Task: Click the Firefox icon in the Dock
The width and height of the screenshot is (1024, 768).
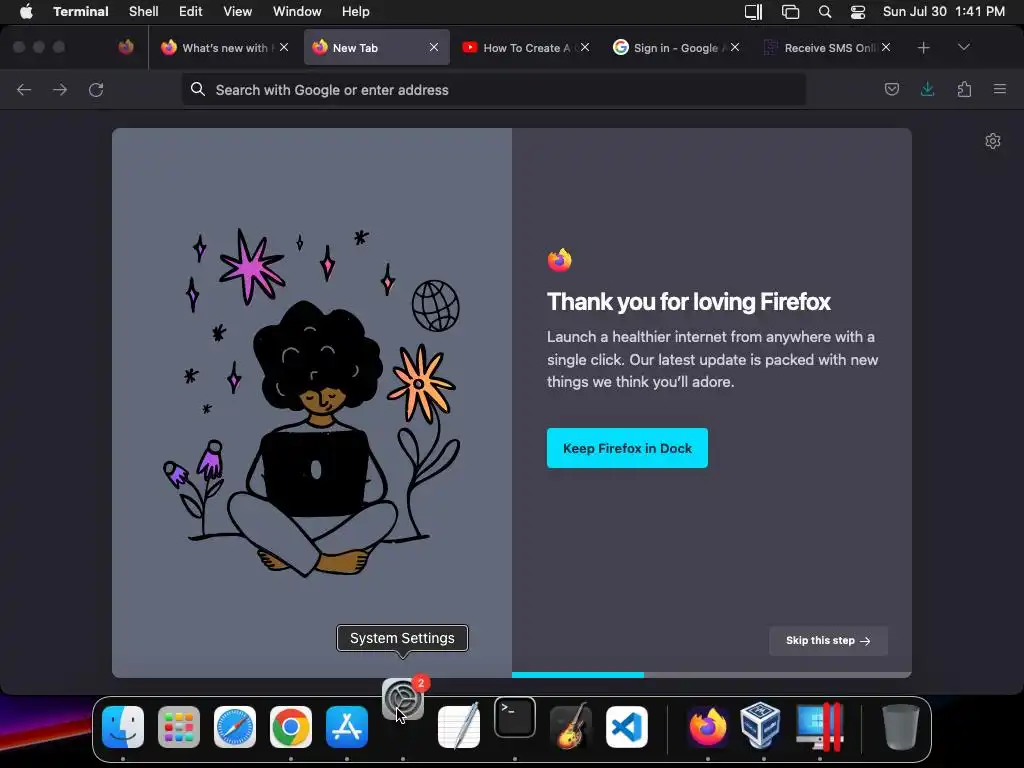Action: pyautogui.click(x=708, y=727)
